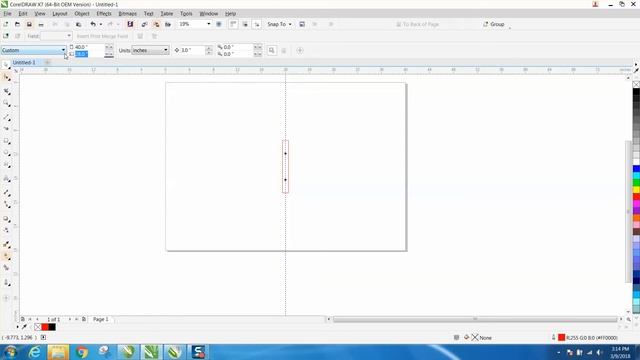Click the Undo arrow icon
Viewport: 640px width, 360px height.
(93, 24)
